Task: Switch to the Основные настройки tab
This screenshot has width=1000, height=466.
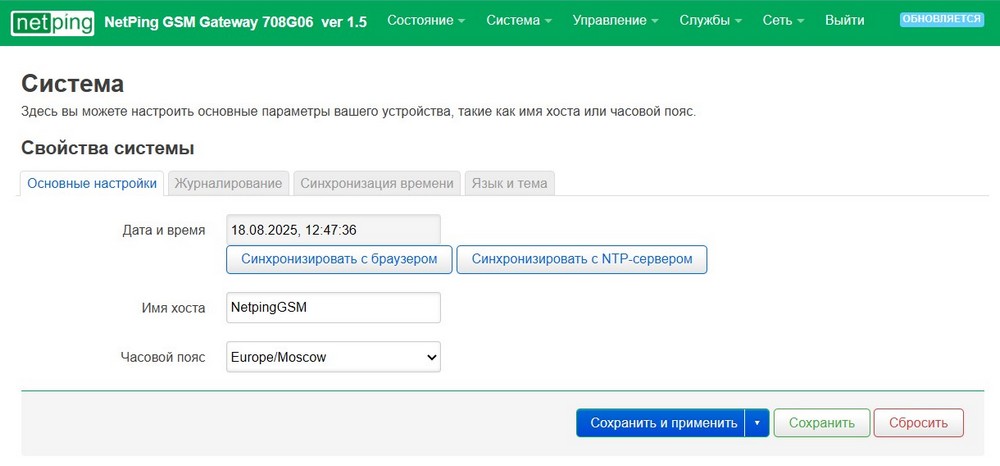Action: pyautogui.click(x=92, y=183)
